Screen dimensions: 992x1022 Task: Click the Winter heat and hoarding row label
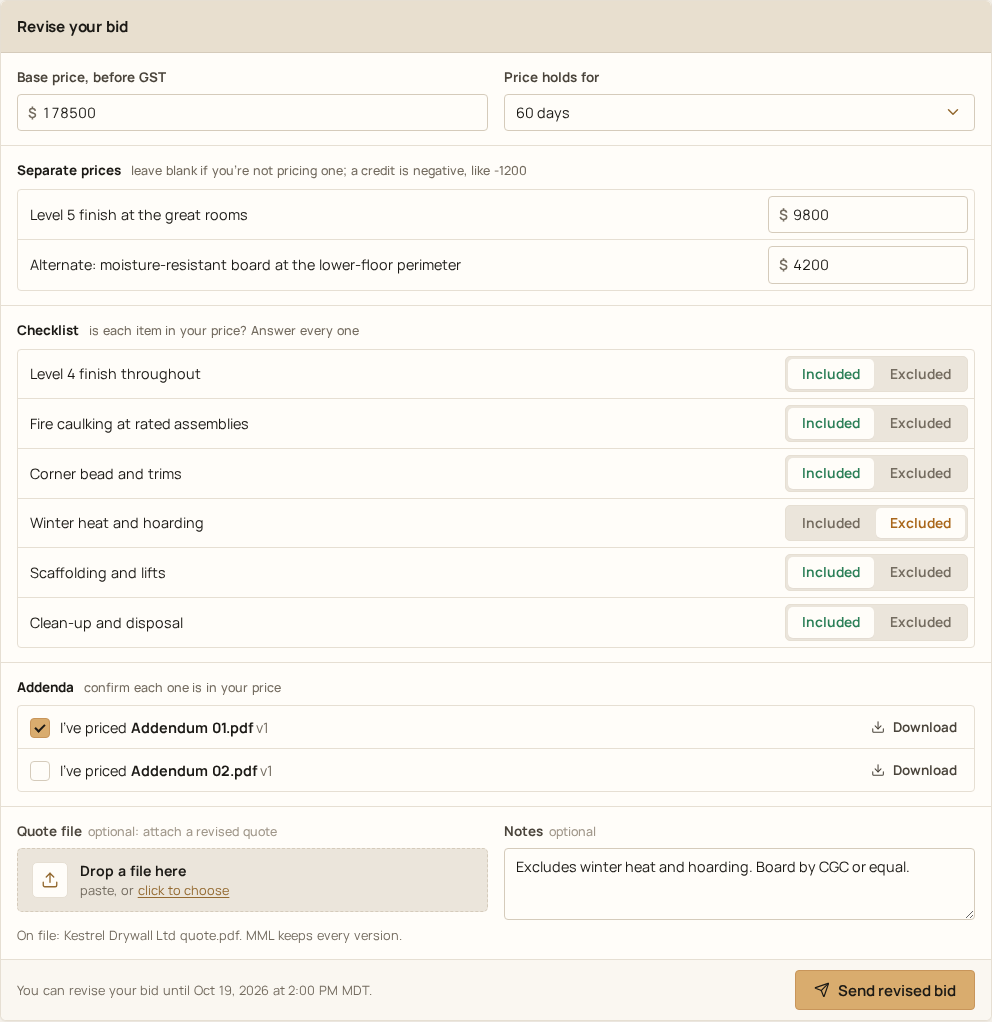tap(117, 523)
